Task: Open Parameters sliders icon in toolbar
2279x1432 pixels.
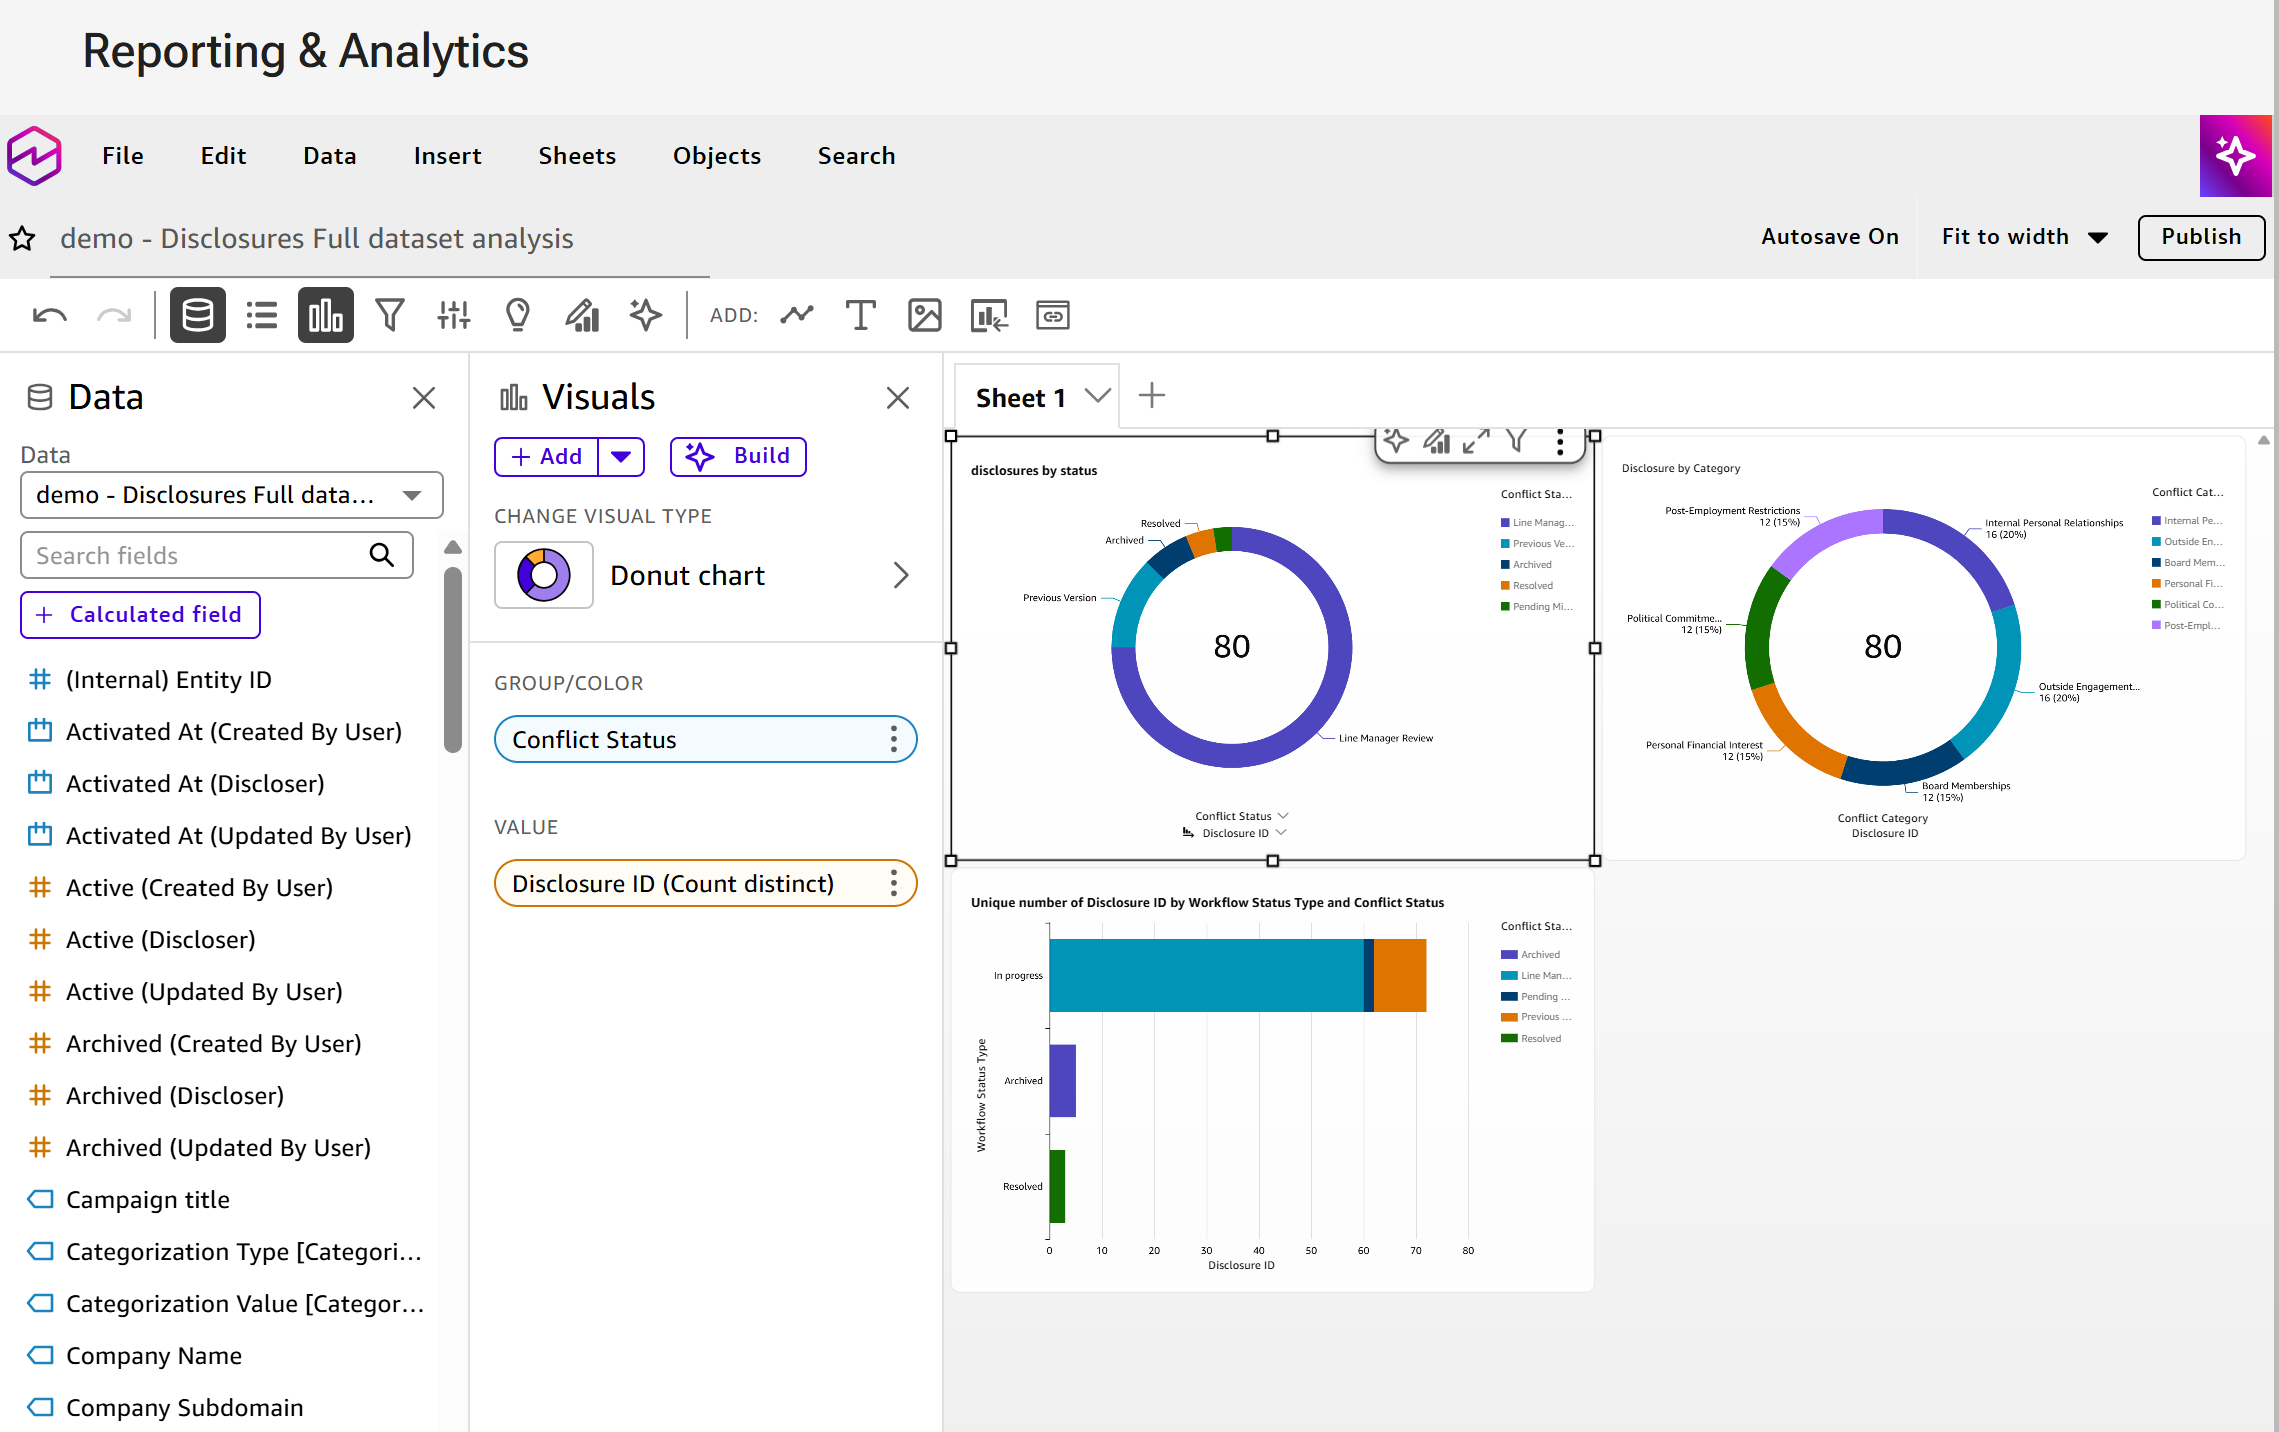Action: [453, 316]
